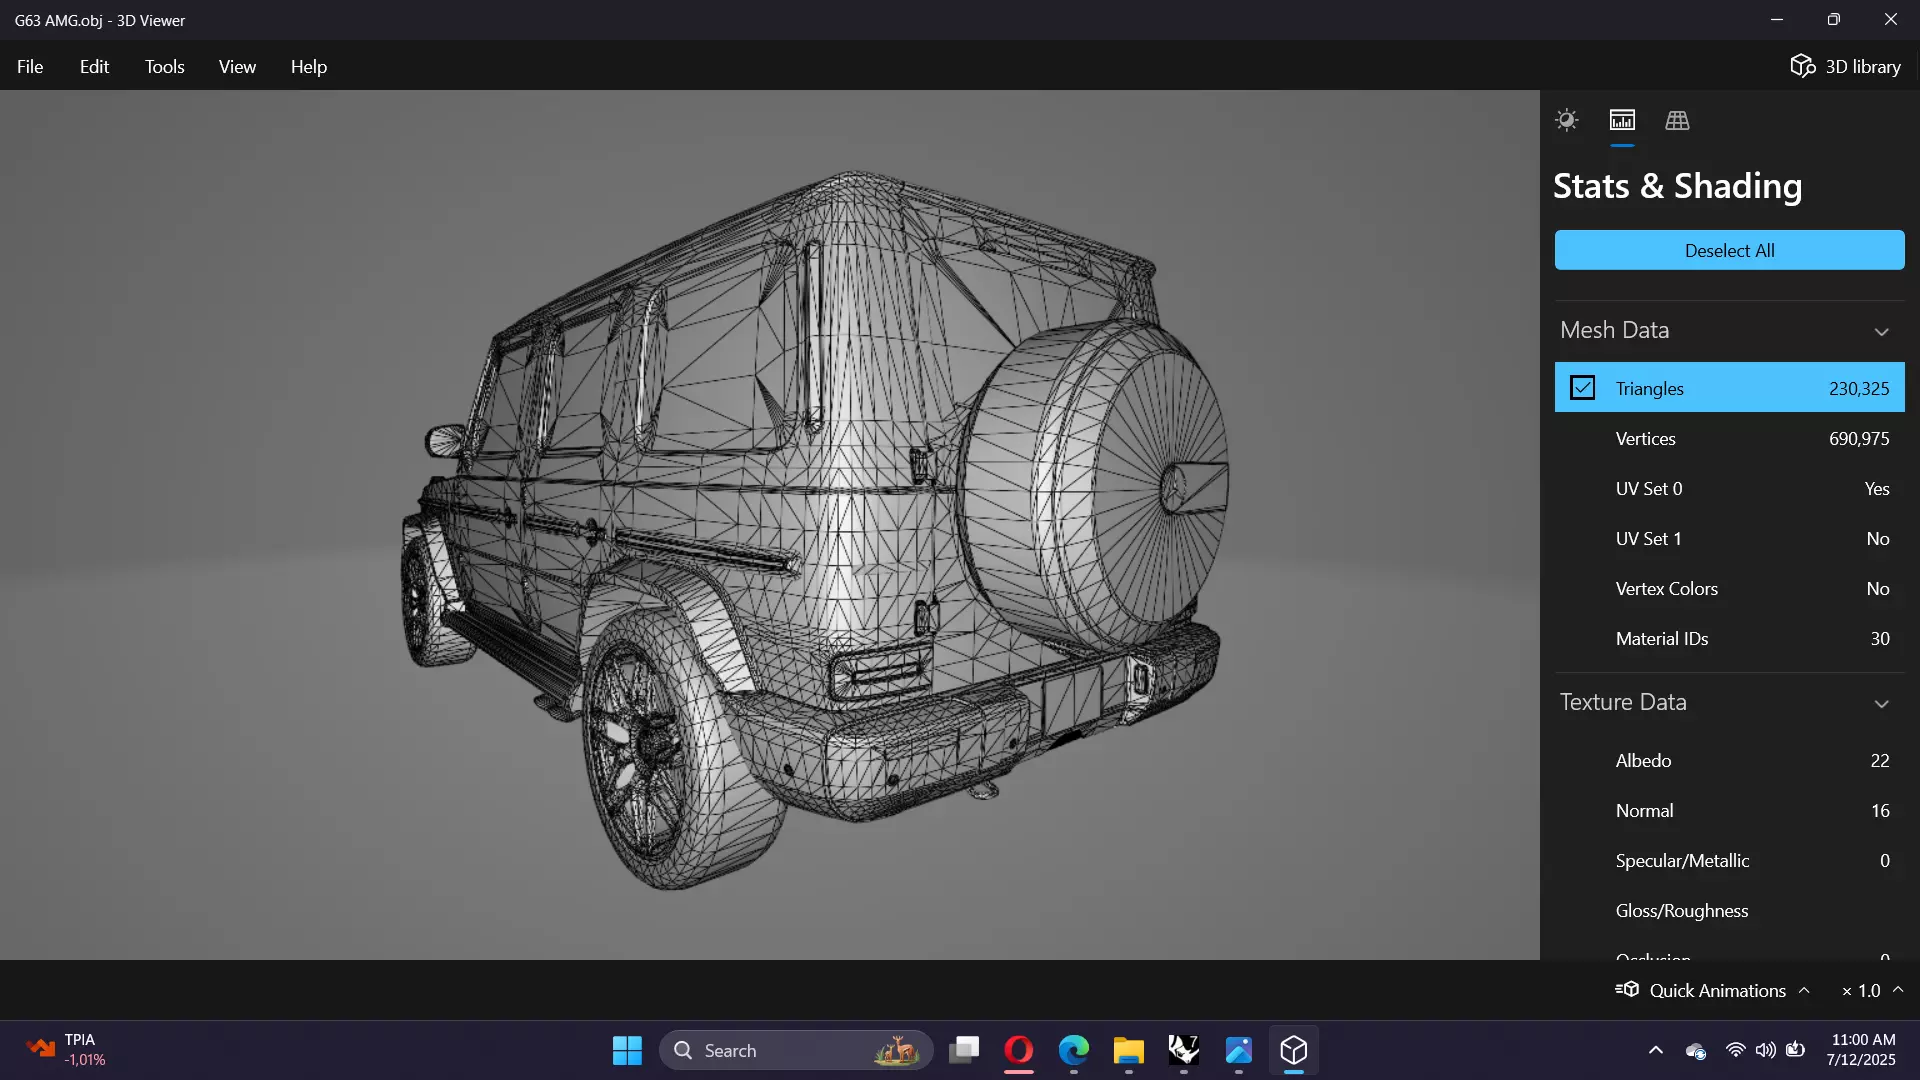
Task: Click the Deselect All button
Action: pos(1729,250)
